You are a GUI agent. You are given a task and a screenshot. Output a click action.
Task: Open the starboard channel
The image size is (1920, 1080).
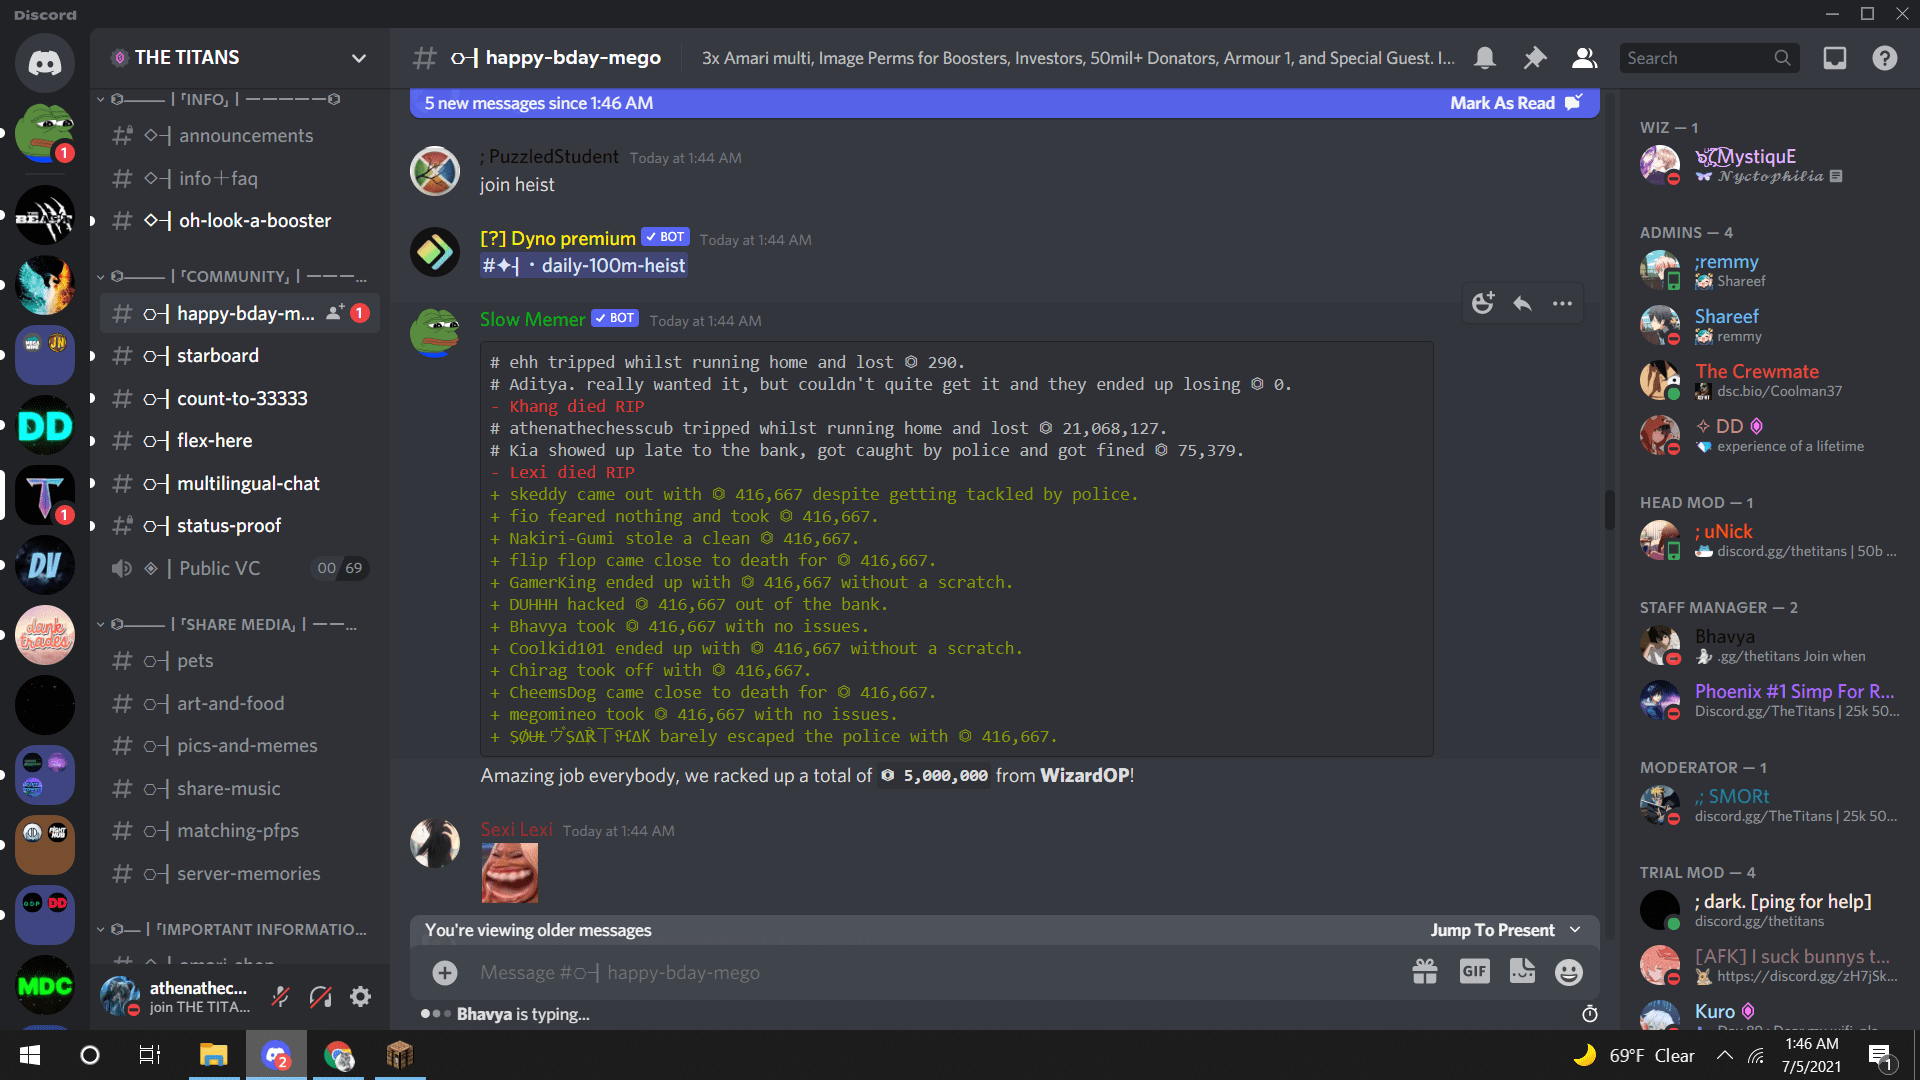click(217, 356)
